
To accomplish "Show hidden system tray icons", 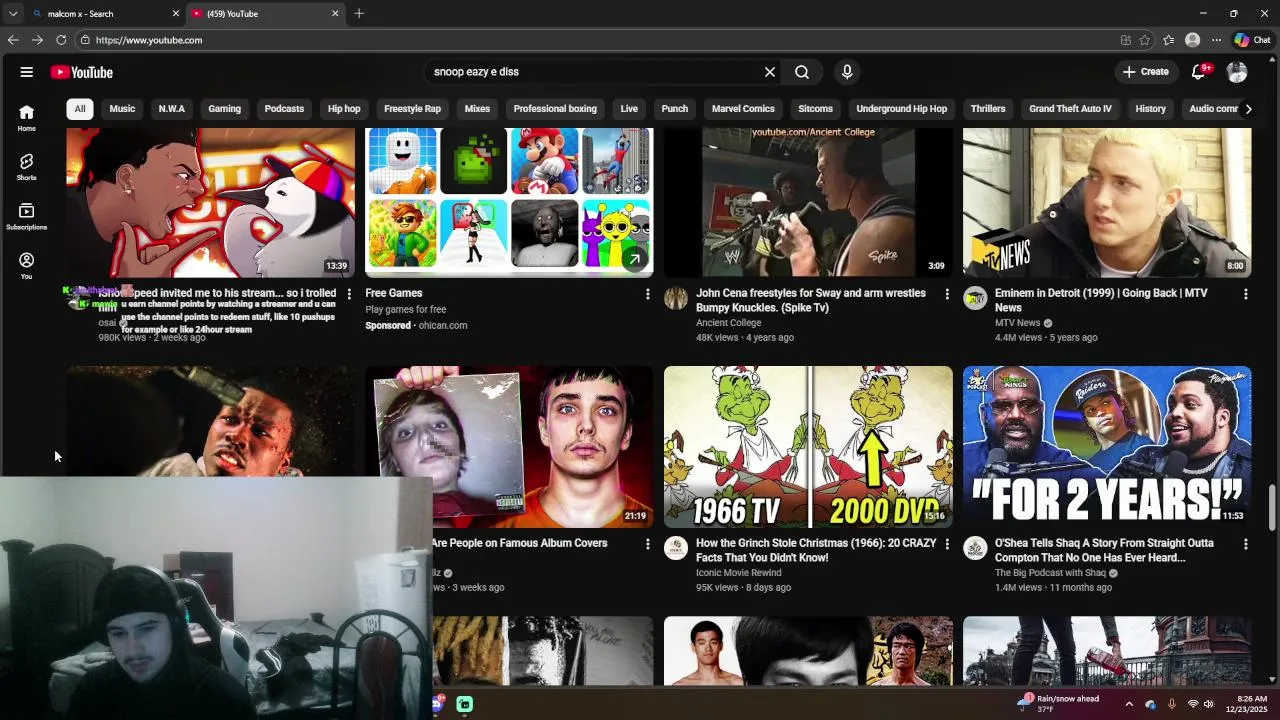I will [x=1129, y=704].
